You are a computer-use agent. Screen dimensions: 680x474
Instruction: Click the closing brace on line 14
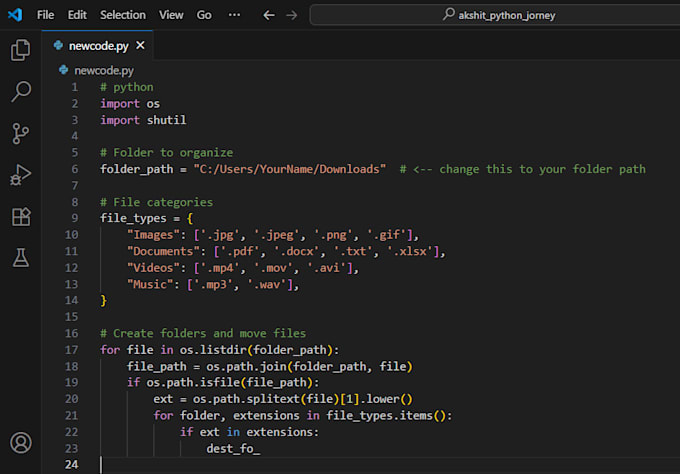pos(103,301)
